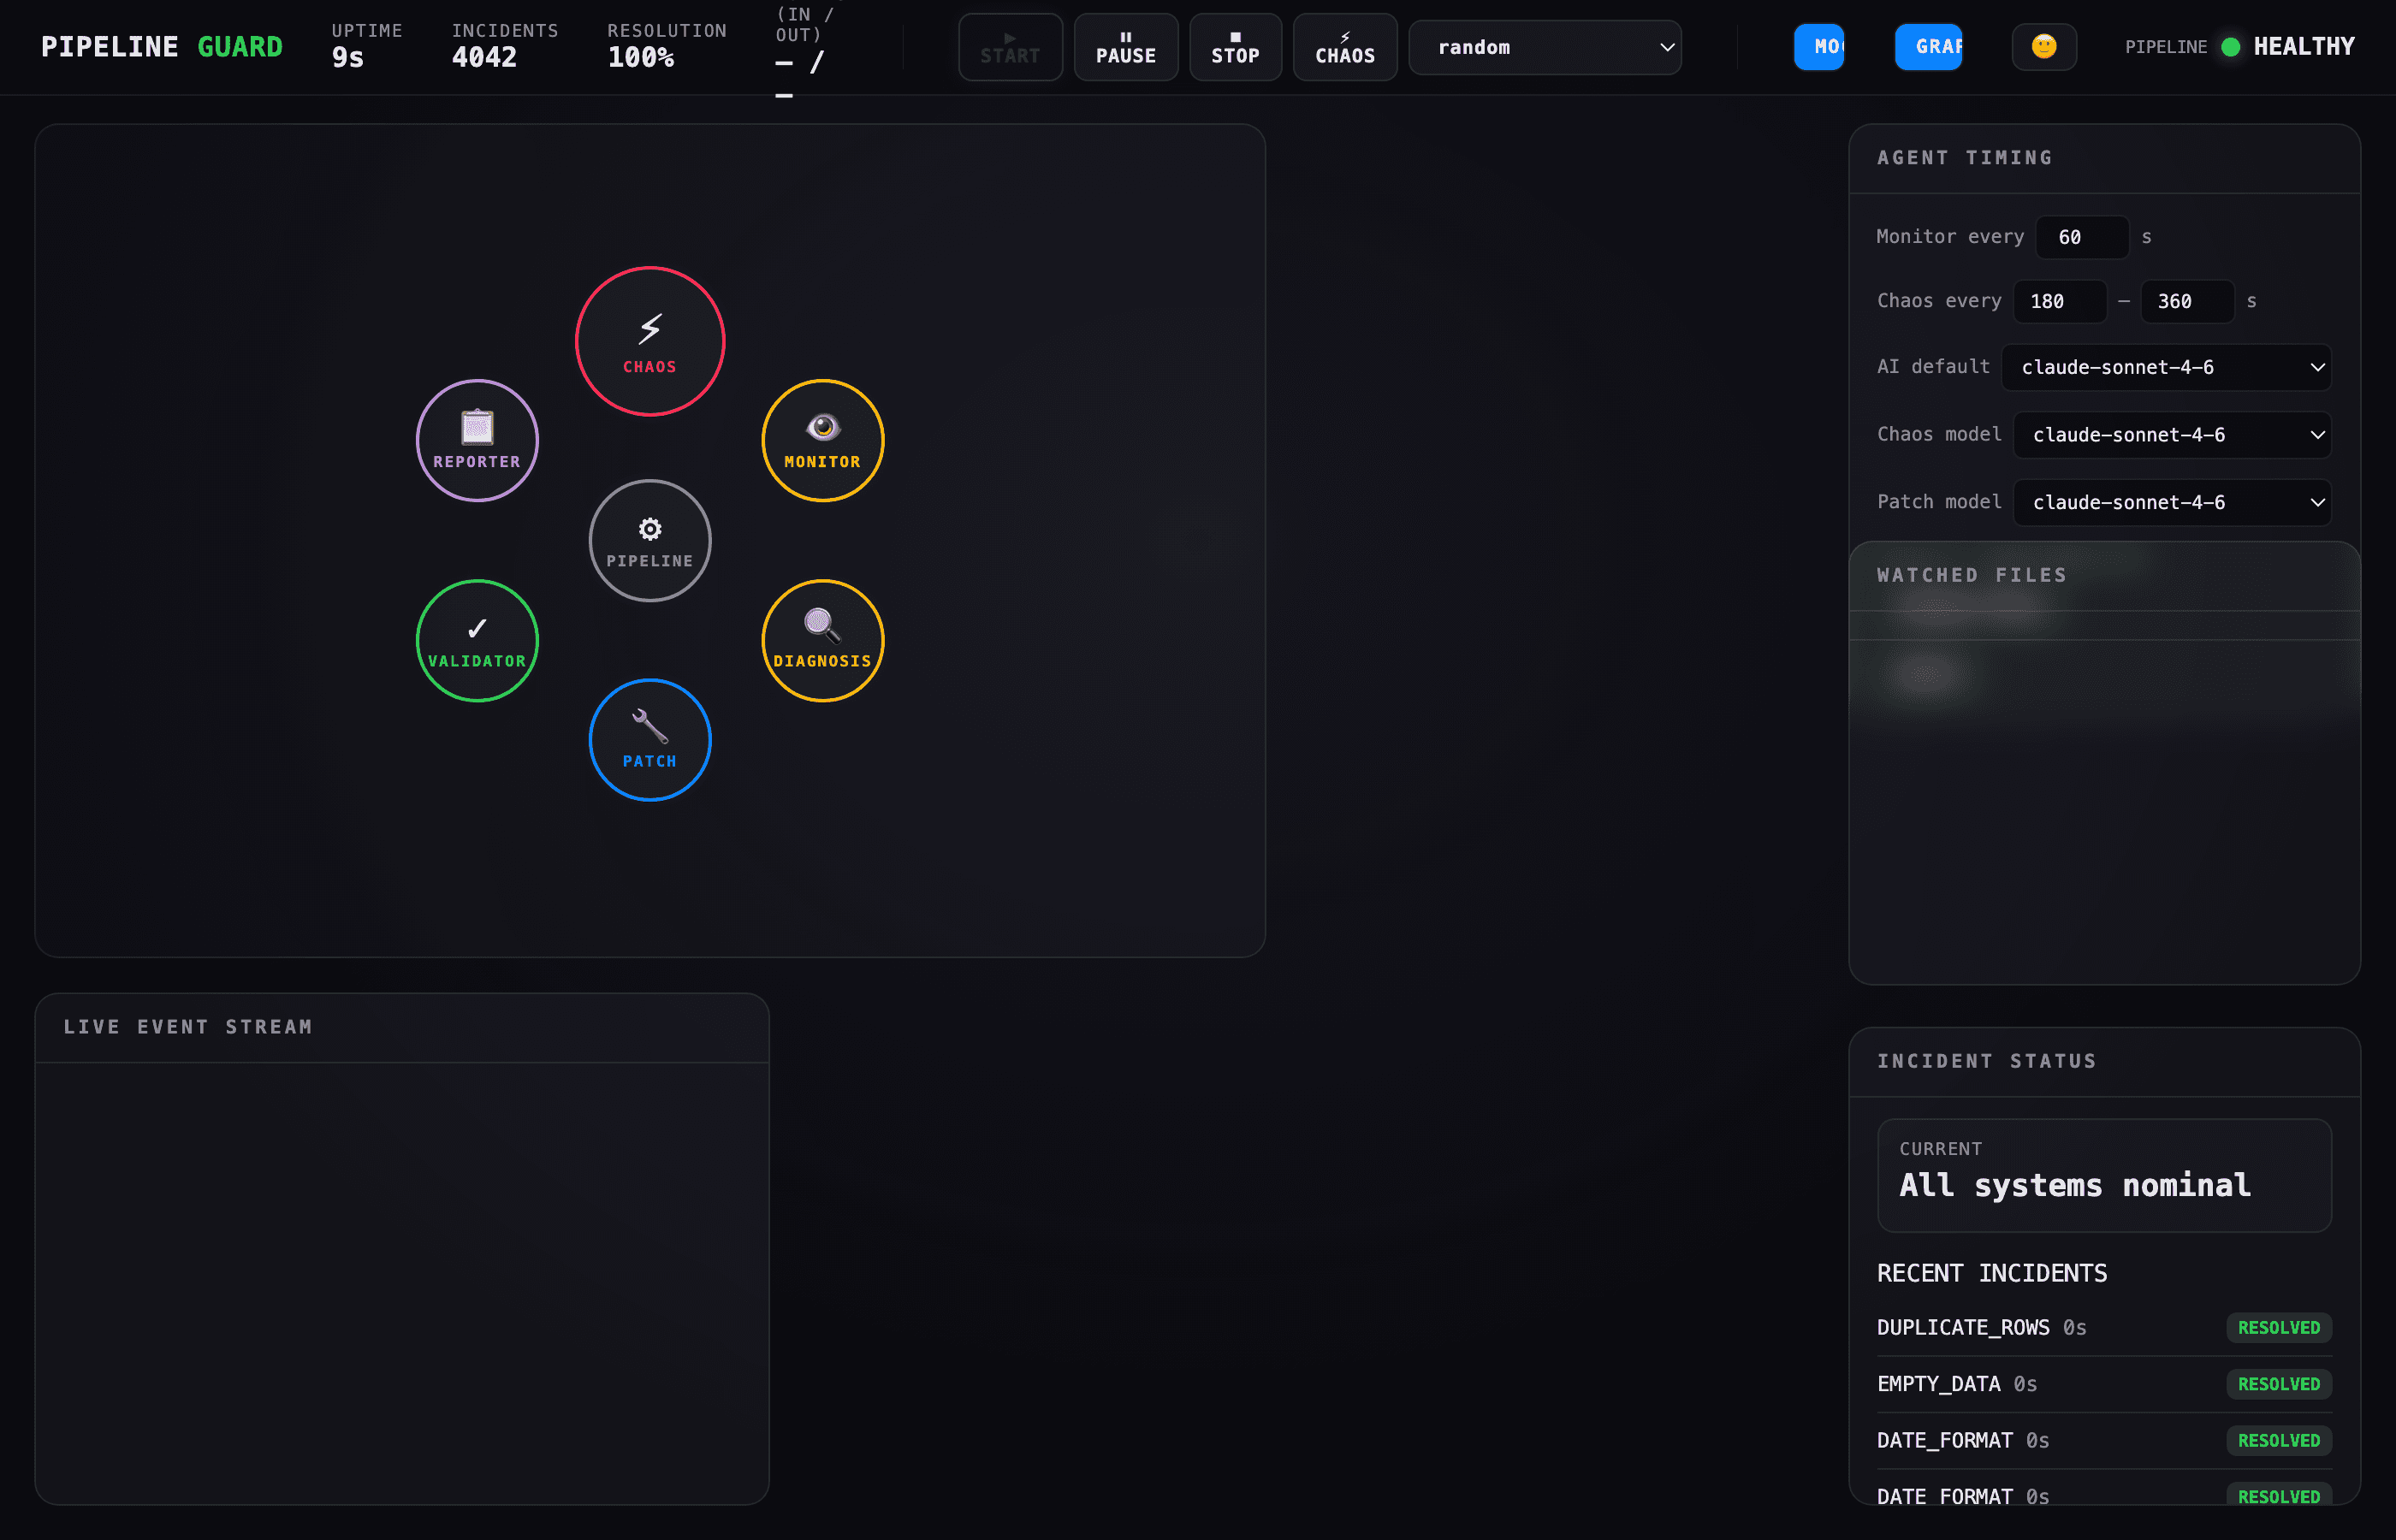Viewport: 2396px width, 1540px height.
Task: Trigger chaos with the toolbar CHAOS button
Action: click(1345, 47)
